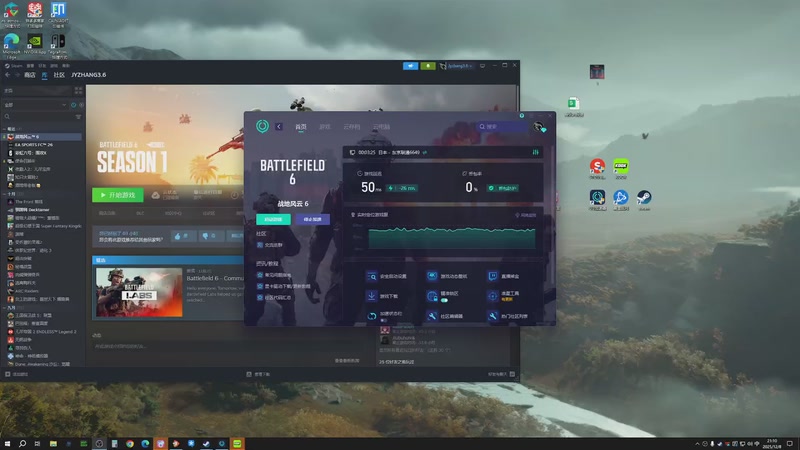The image size is (800, 450).
Task: Click Steam's back navigation arrow
Action: coord(7,75)
